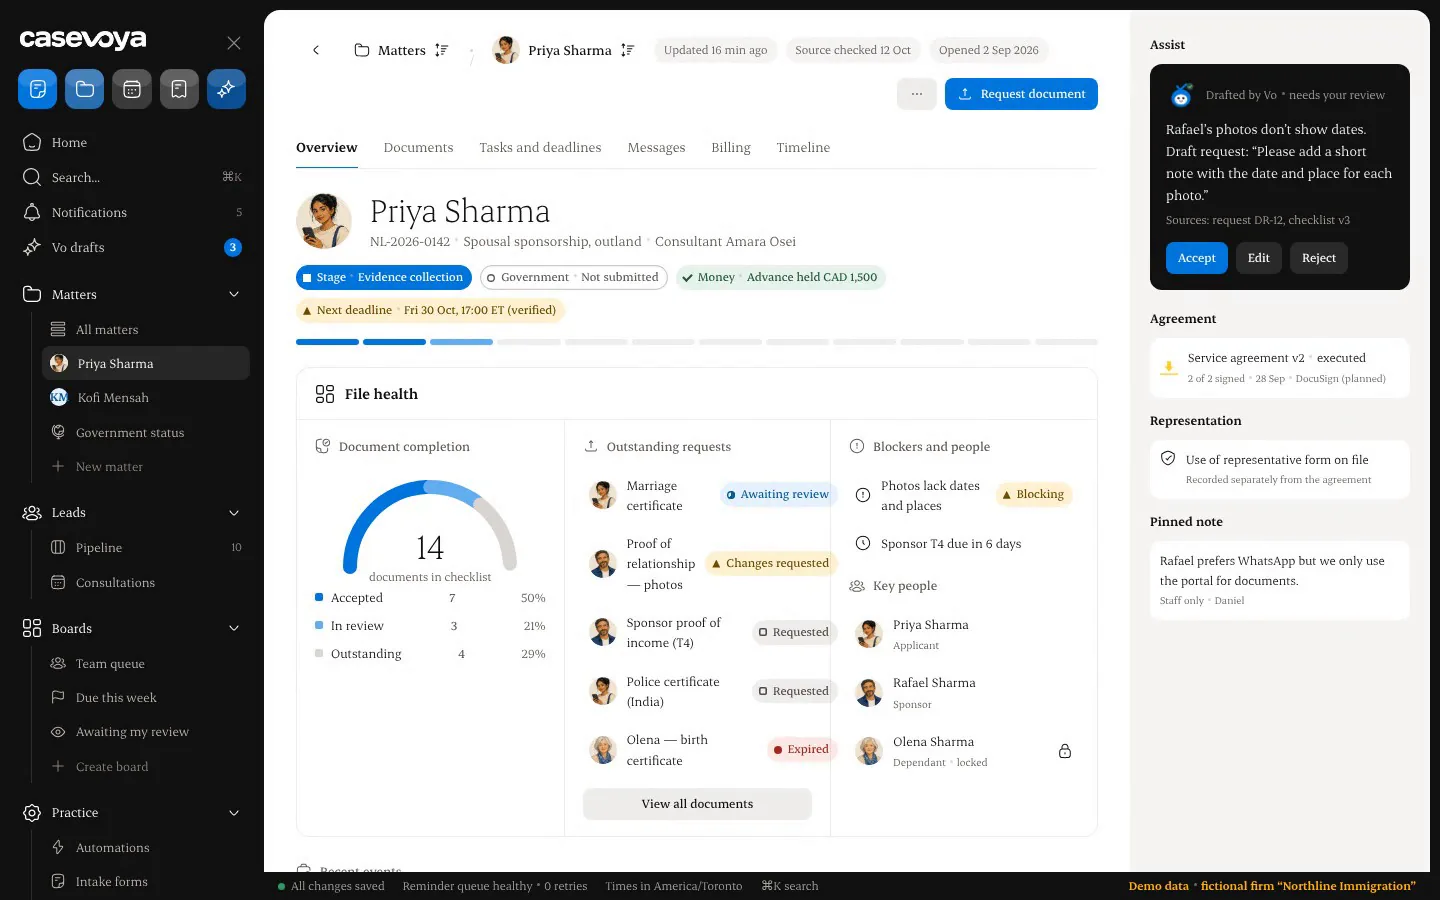
Task: Open the sparkle assistant icon in the sidebar toolbar
Action: pyautogui.click(x=226, y=90)
